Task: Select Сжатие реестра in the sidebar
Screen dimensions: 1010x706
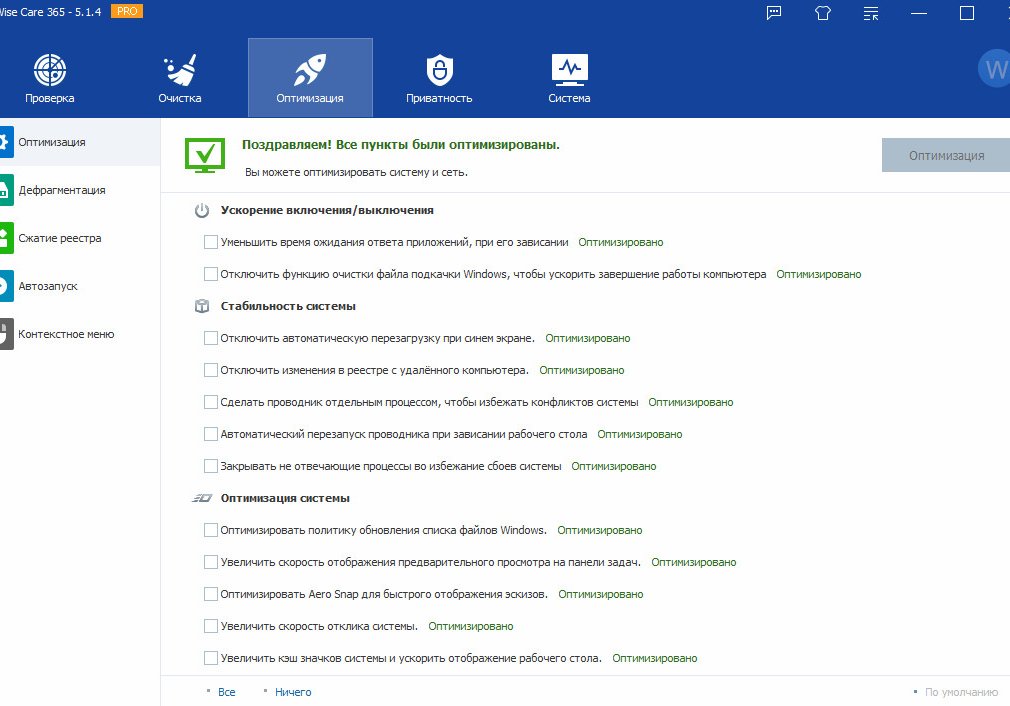Action: tap(80, 238)
